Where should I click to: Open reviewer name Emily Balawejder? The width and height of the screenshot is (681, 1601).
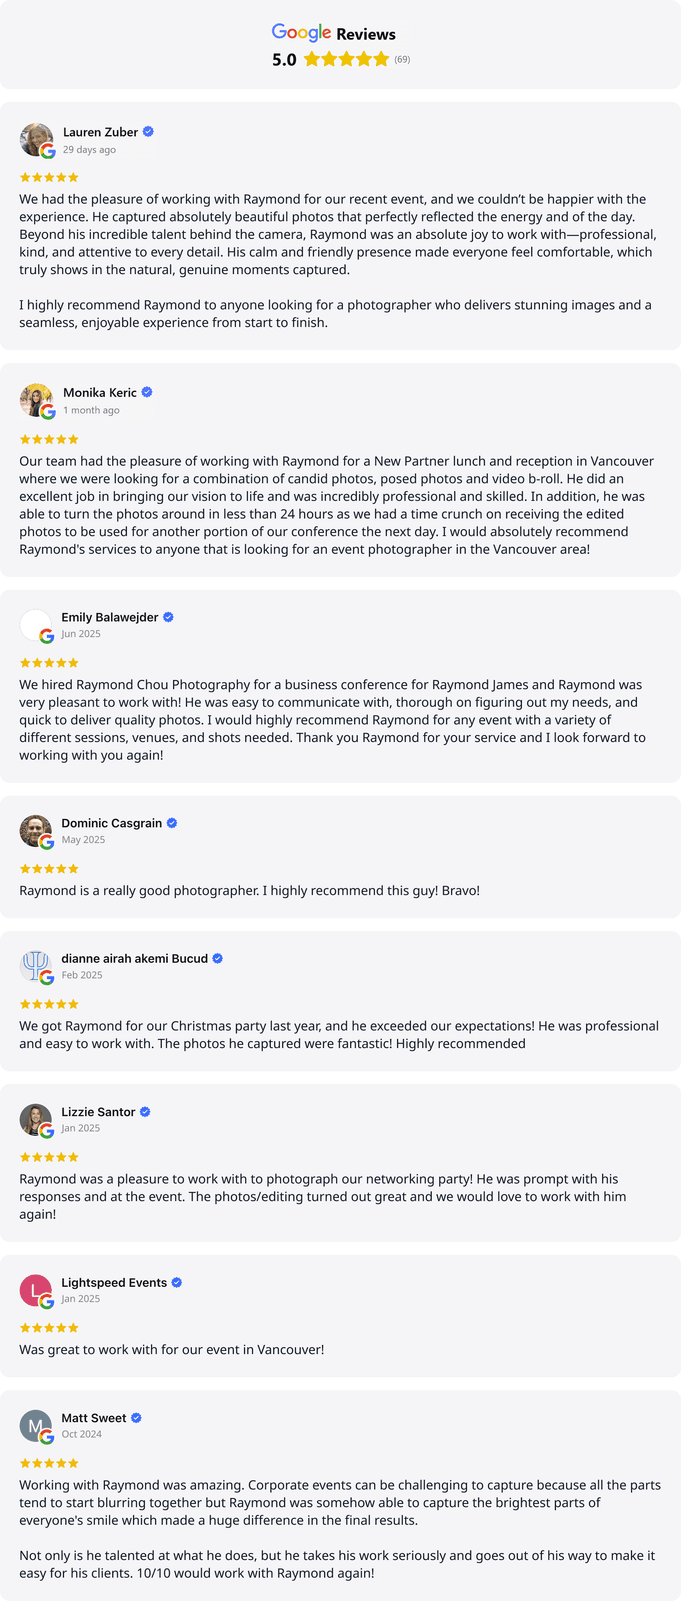point(110,618)
